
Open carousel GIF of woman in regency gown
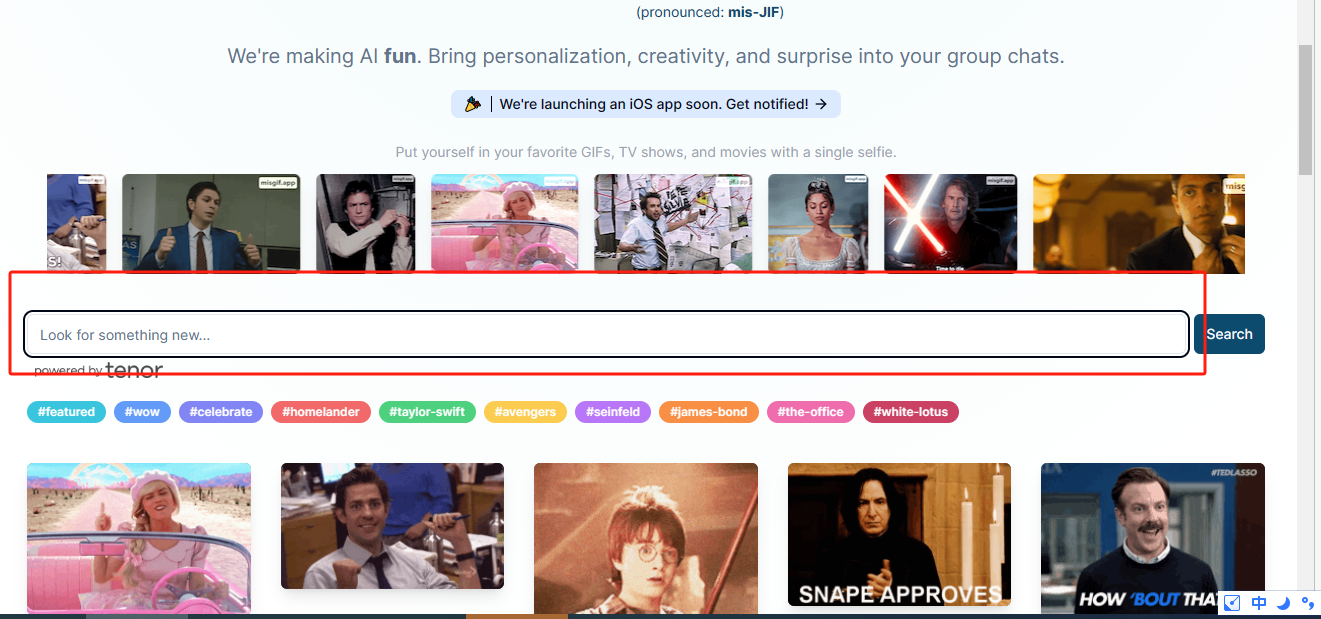click(818, 223)
